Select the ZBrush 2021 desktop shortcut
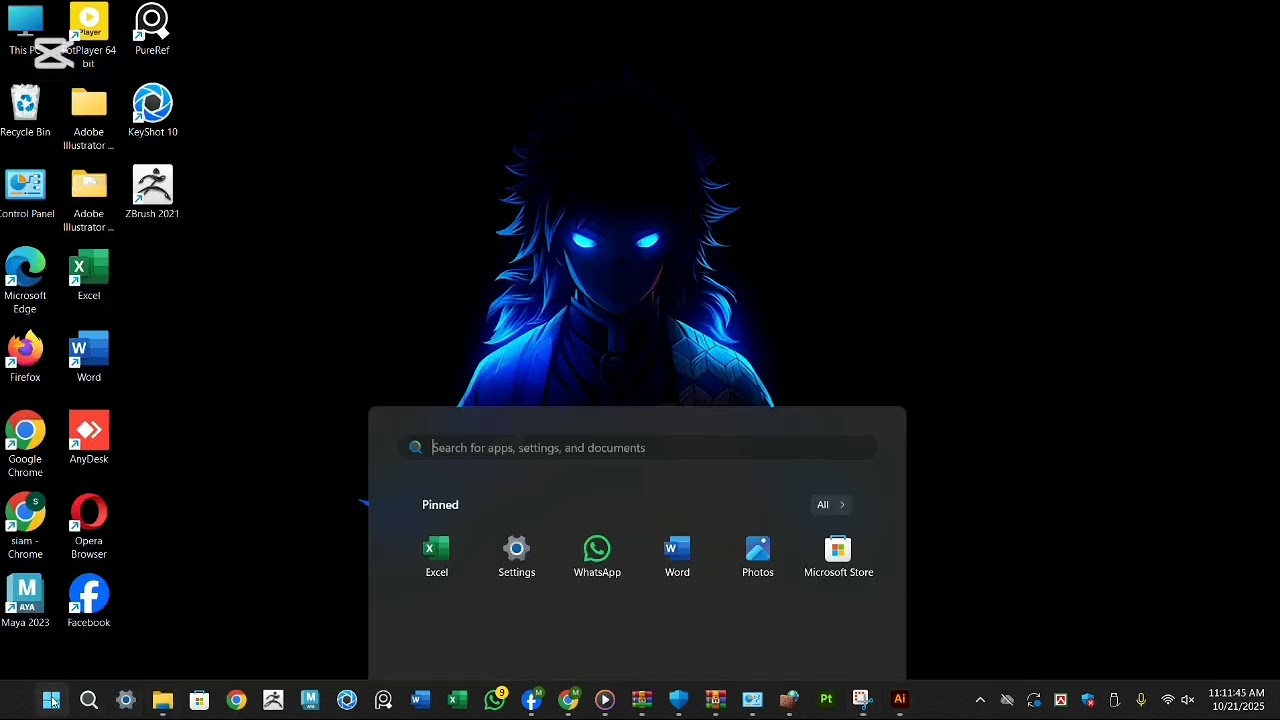The width and height of the screenshot is (1280, 720). 152,193
